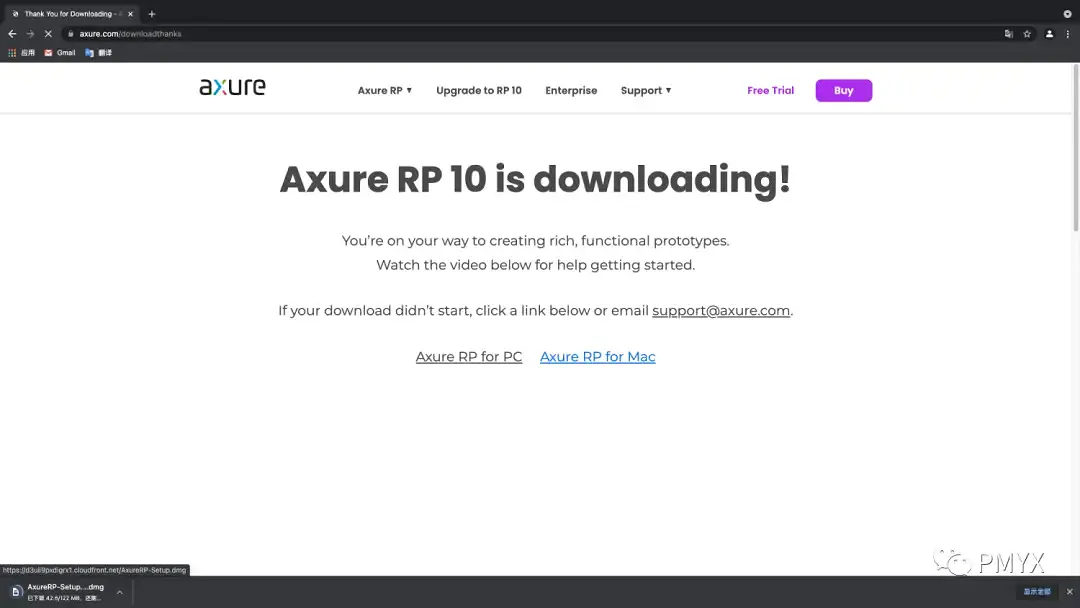
Task: Click the Free Trial link
Action: click(770, 90)
